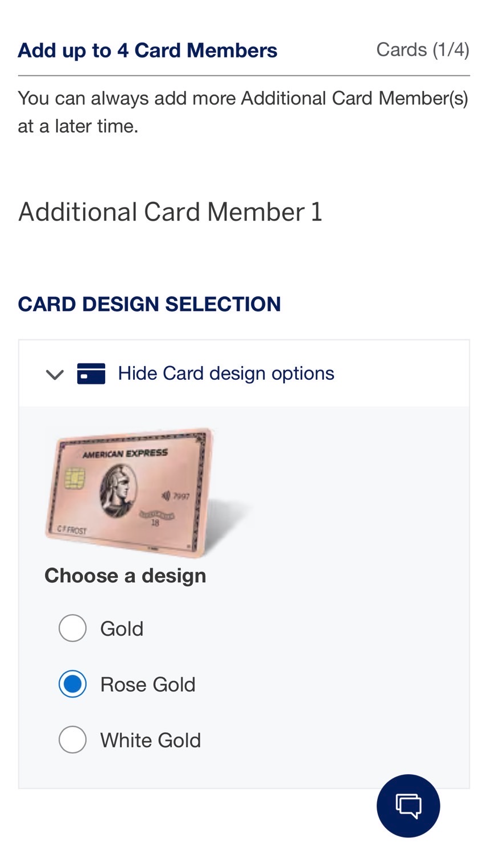The width and height of the screenshot is (488, 860).
Task: Collapse card design options using the chevron
Action: (55, 375)
